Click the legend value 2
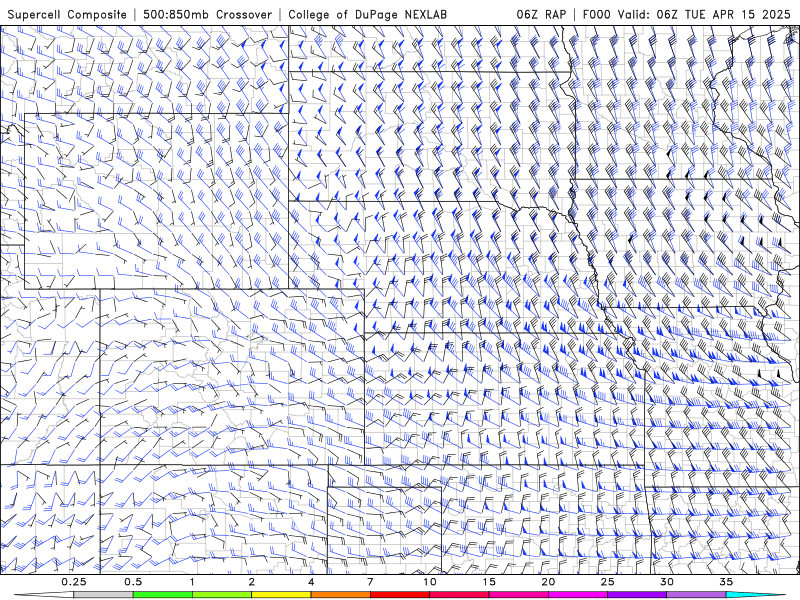This screenshot has height=600, width=800. click(252, 582)
